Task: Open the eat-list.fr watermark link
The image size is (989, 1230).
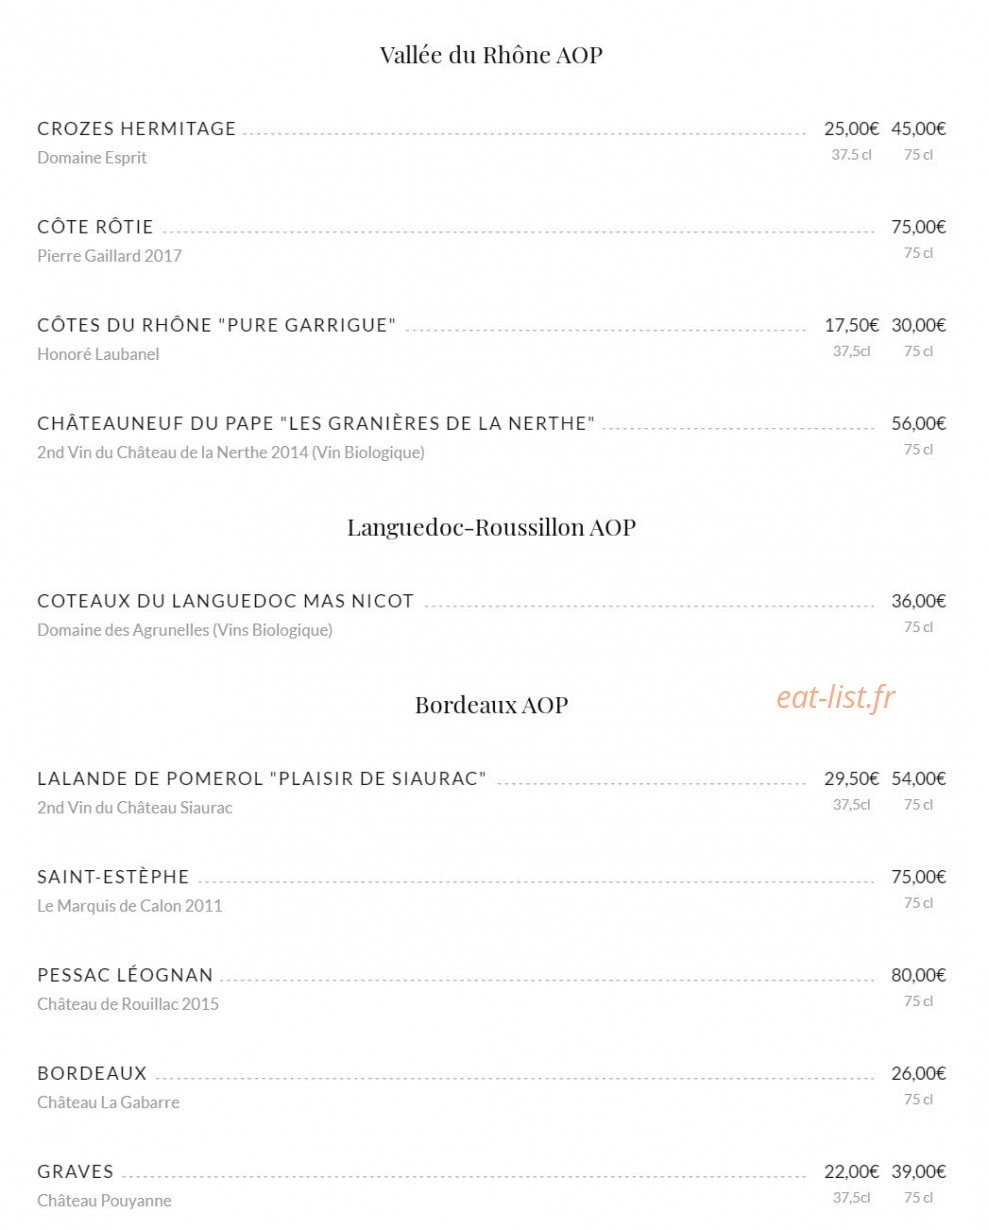Action: pos(836,697)
